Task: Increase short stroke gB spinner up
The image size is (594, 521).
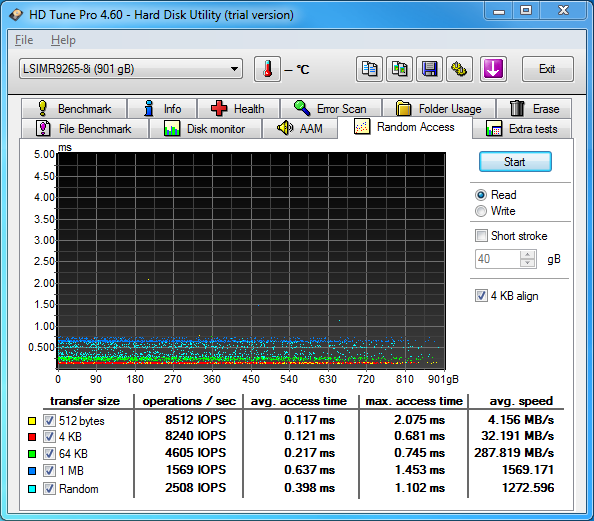Action: (x=528, y=255)
